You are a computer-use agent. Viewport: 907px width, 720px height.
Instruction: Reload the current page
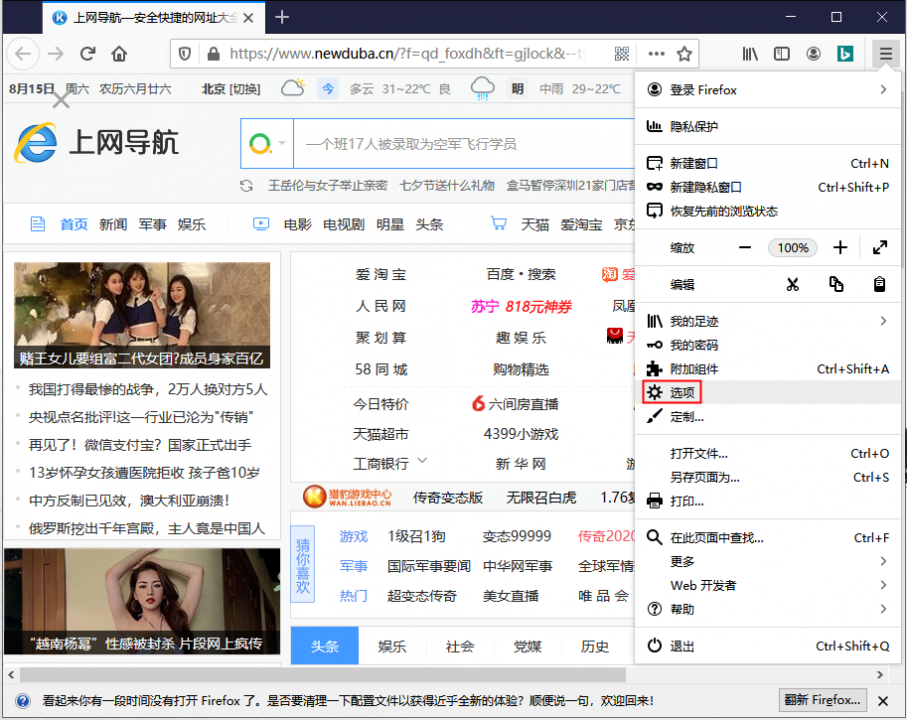click(x=87, y=54)
